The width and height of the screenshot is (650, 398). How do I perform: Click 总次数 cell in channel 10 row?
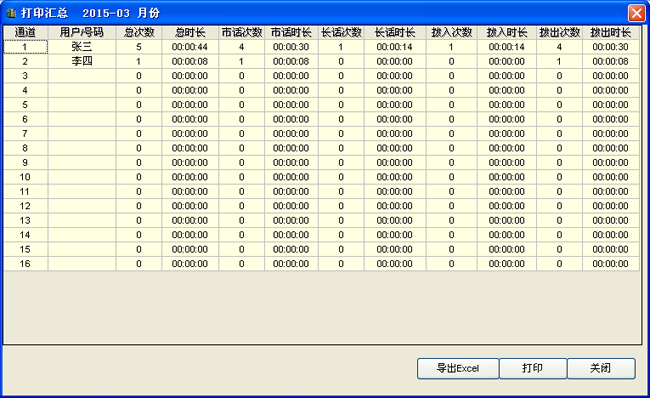[139, 177]
